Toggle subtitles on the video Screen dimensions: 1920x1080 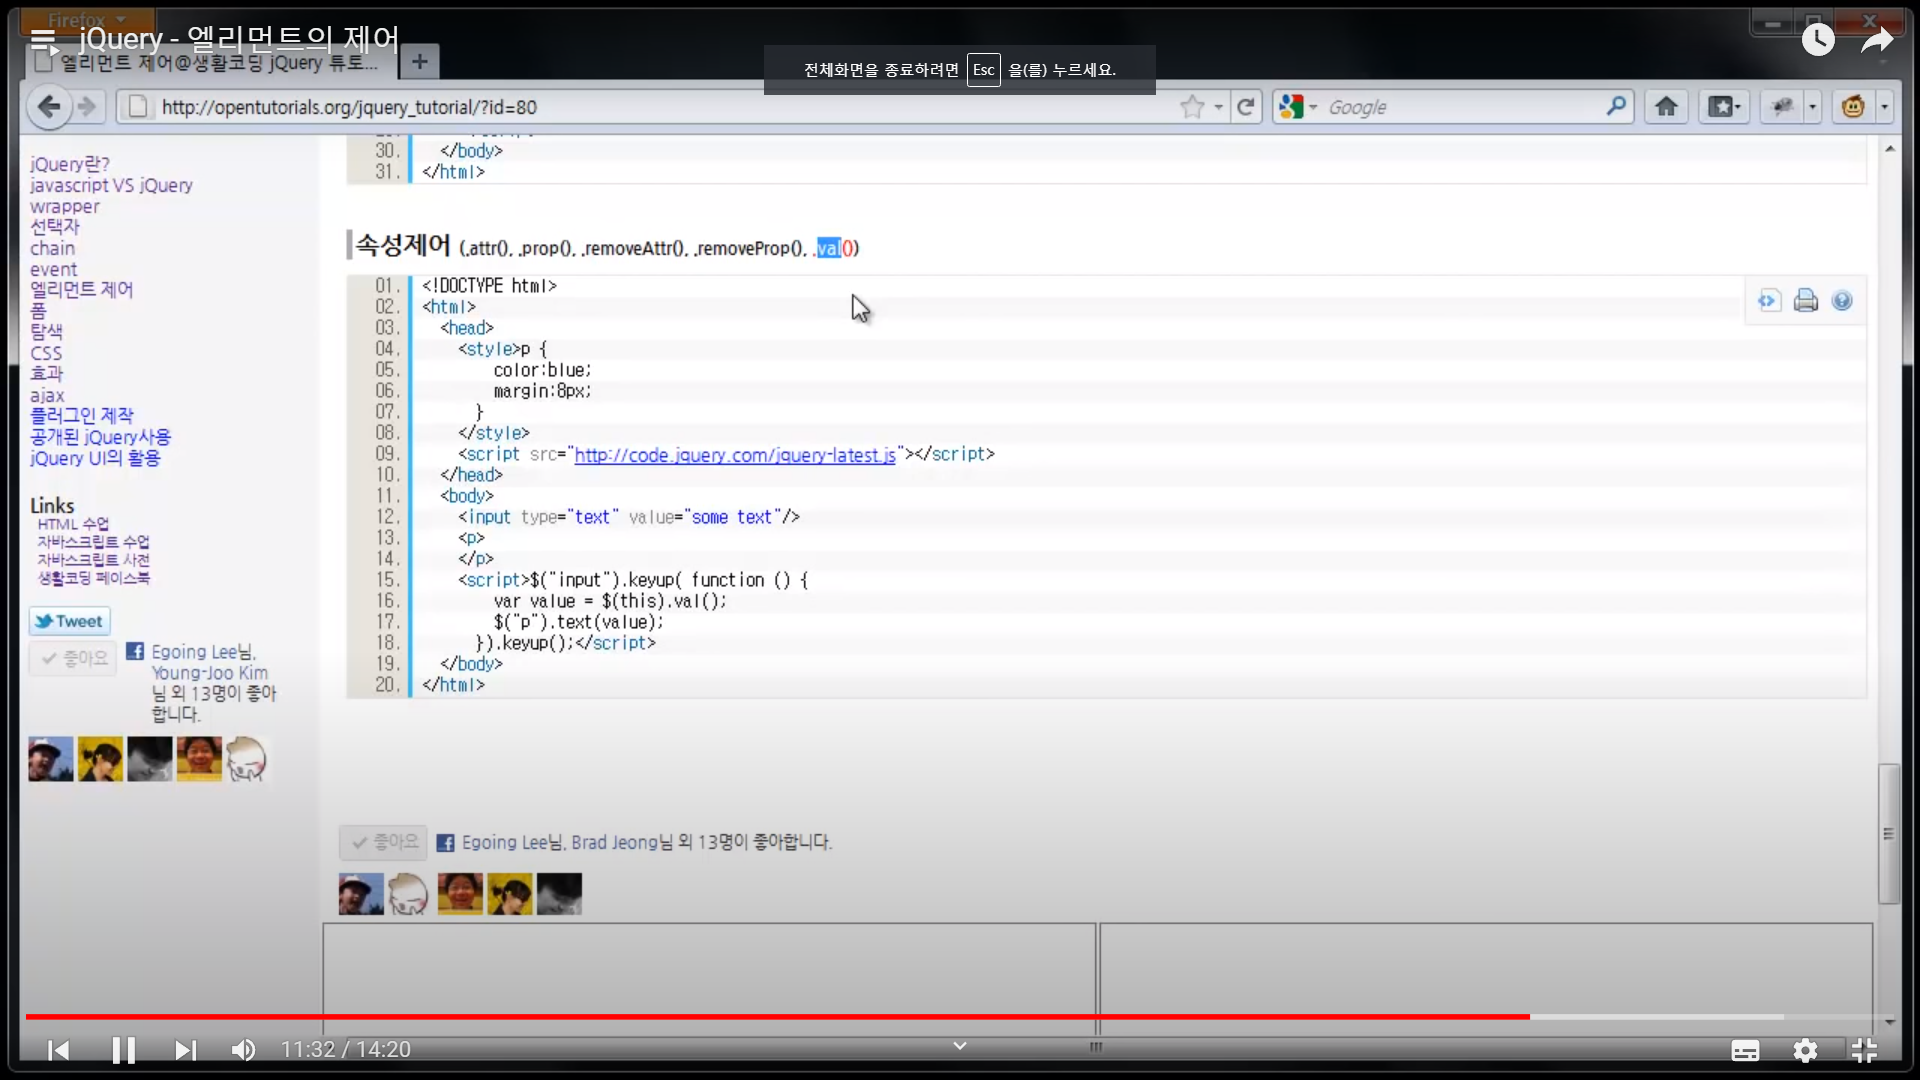click(1745, 1050)
